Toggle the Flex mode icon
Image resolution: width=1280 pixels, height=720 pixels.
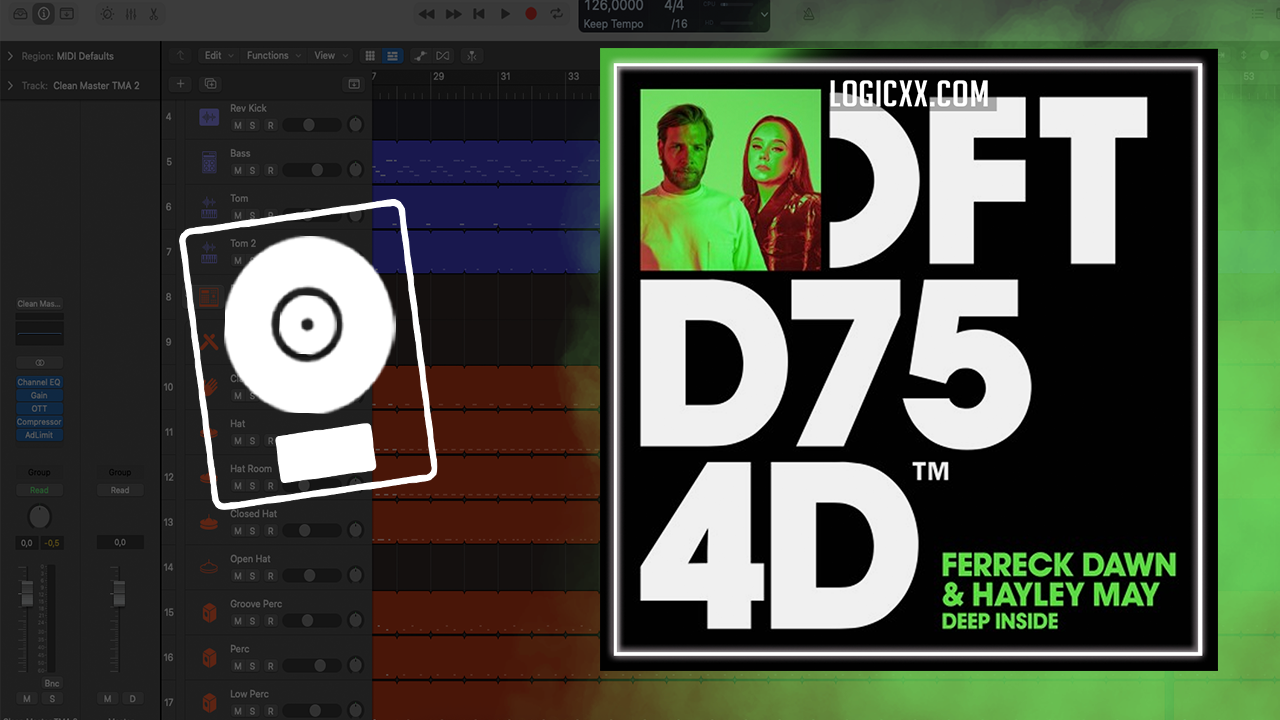[x=443, y=56]
